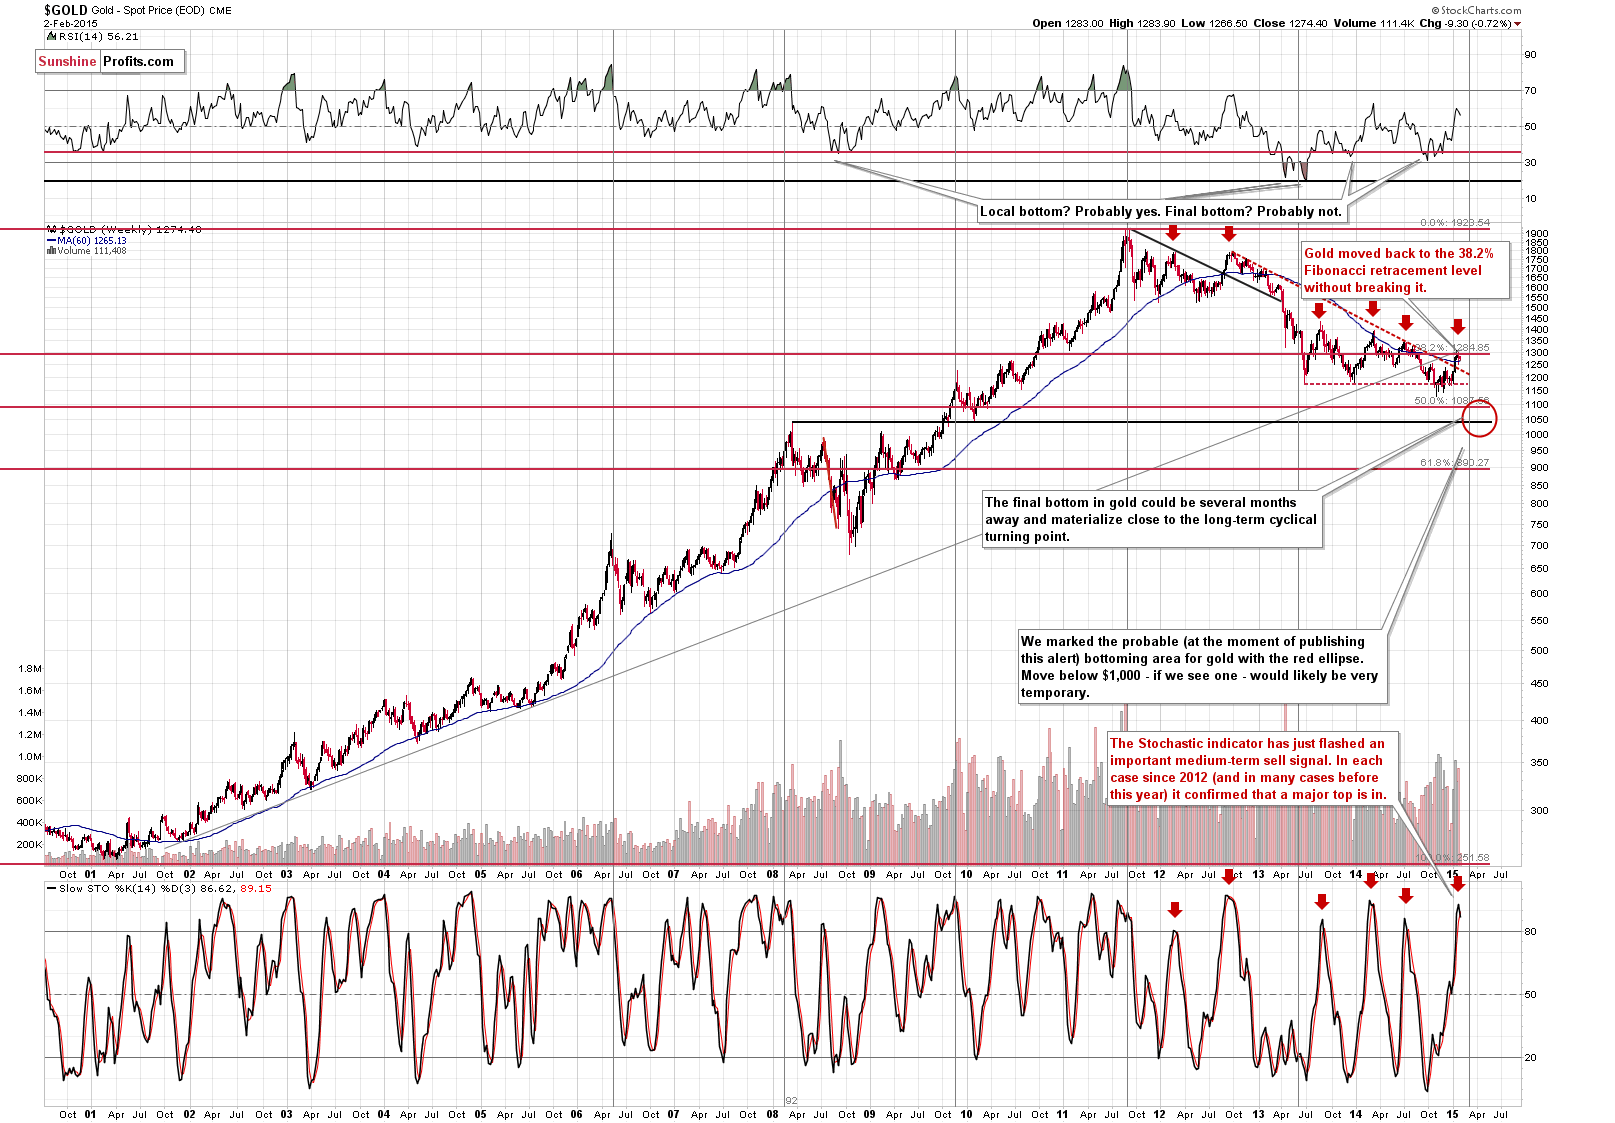Click the 100.0%: 251.58 Fibonacci label
The image size is (1615, 1123).
1452,858
